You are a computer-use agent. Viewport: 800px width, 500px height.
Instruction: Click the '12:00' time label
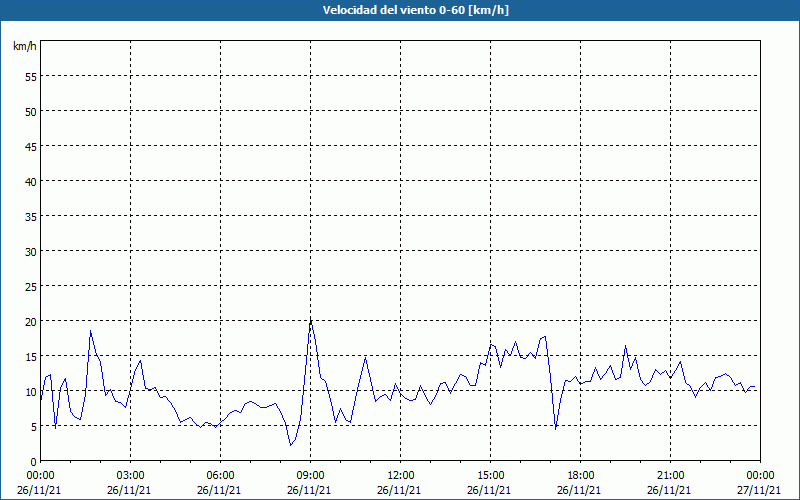(400, 476)
